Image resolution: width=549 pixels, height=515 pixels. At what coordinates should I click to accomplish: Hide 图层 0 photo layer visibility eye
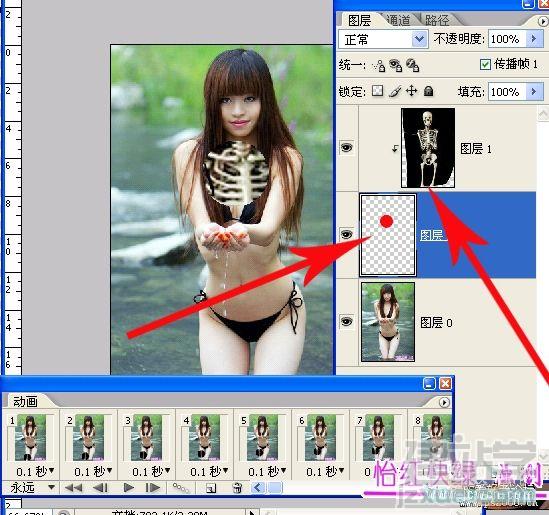346,321
